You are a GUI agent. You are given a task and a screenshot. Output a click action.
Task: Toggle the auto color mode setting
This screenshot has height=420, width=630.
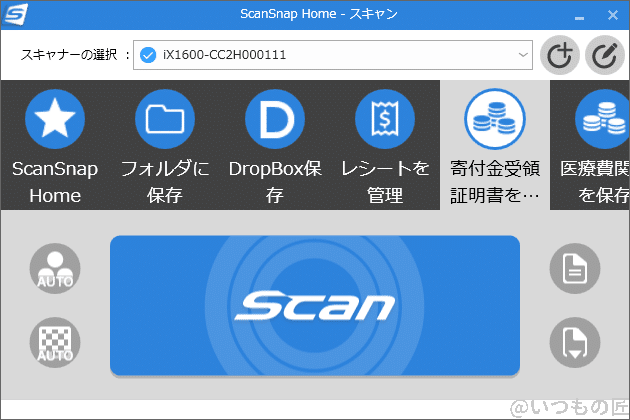click(55, 267)
